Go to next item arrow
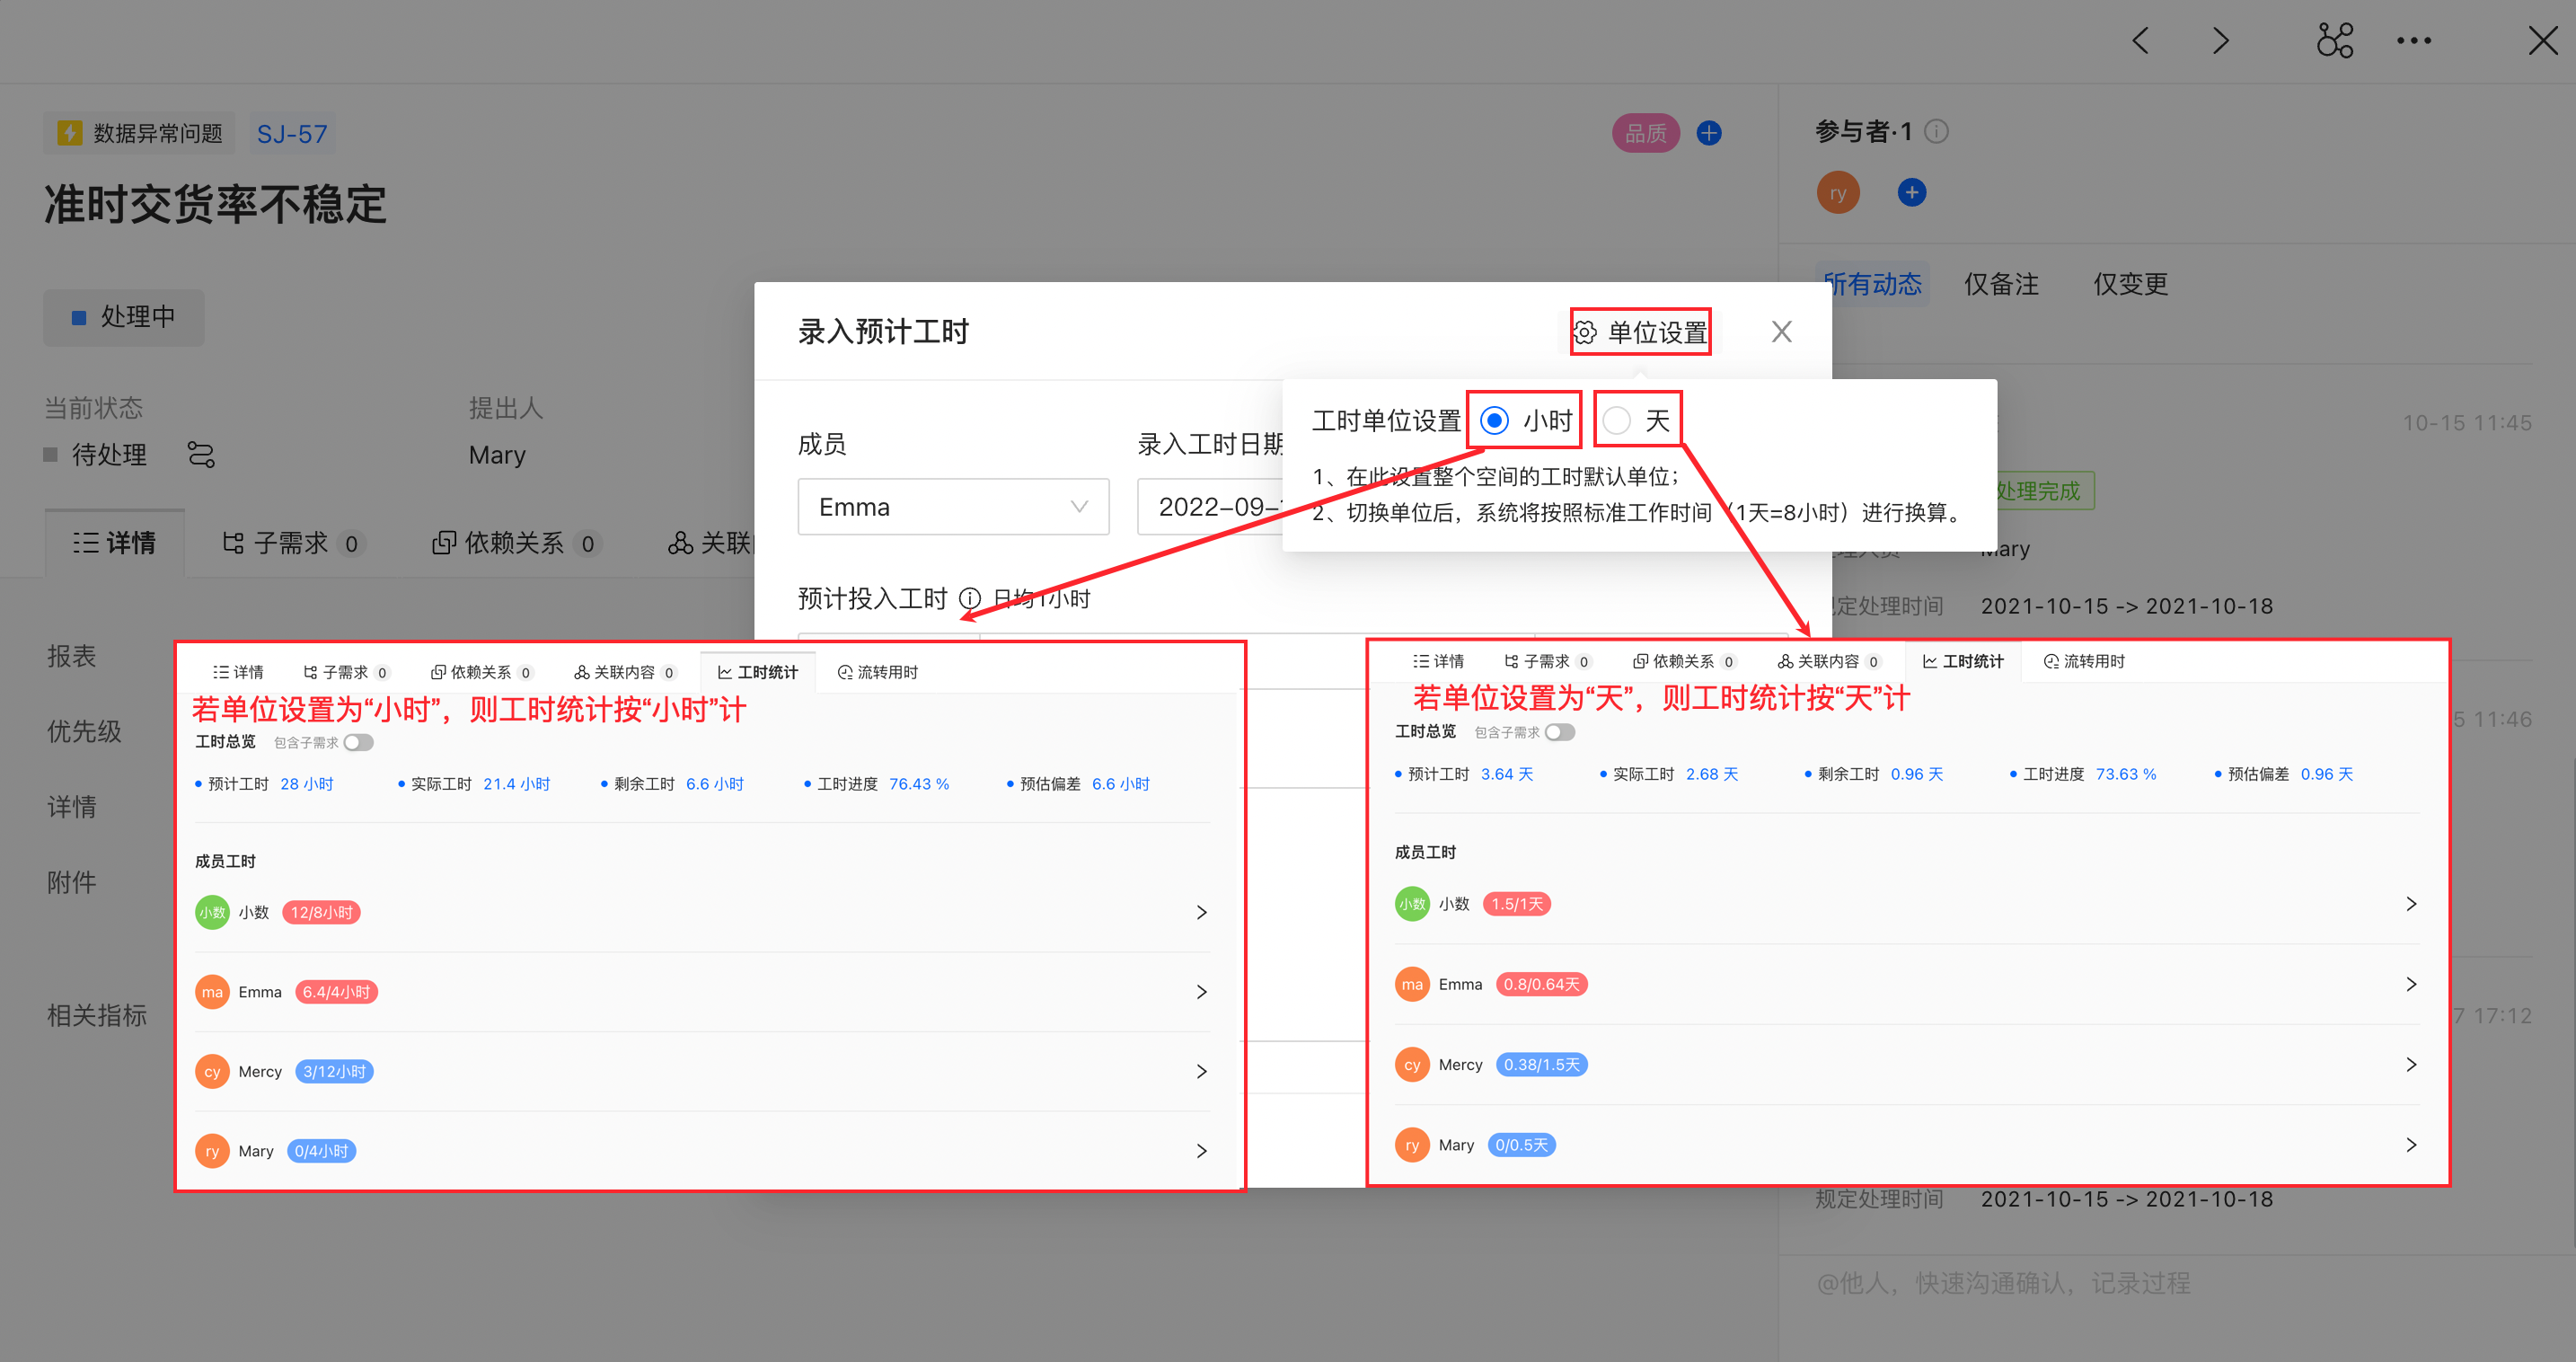The height and width of the screenshot is (1362, 2576). point(2220,41)
